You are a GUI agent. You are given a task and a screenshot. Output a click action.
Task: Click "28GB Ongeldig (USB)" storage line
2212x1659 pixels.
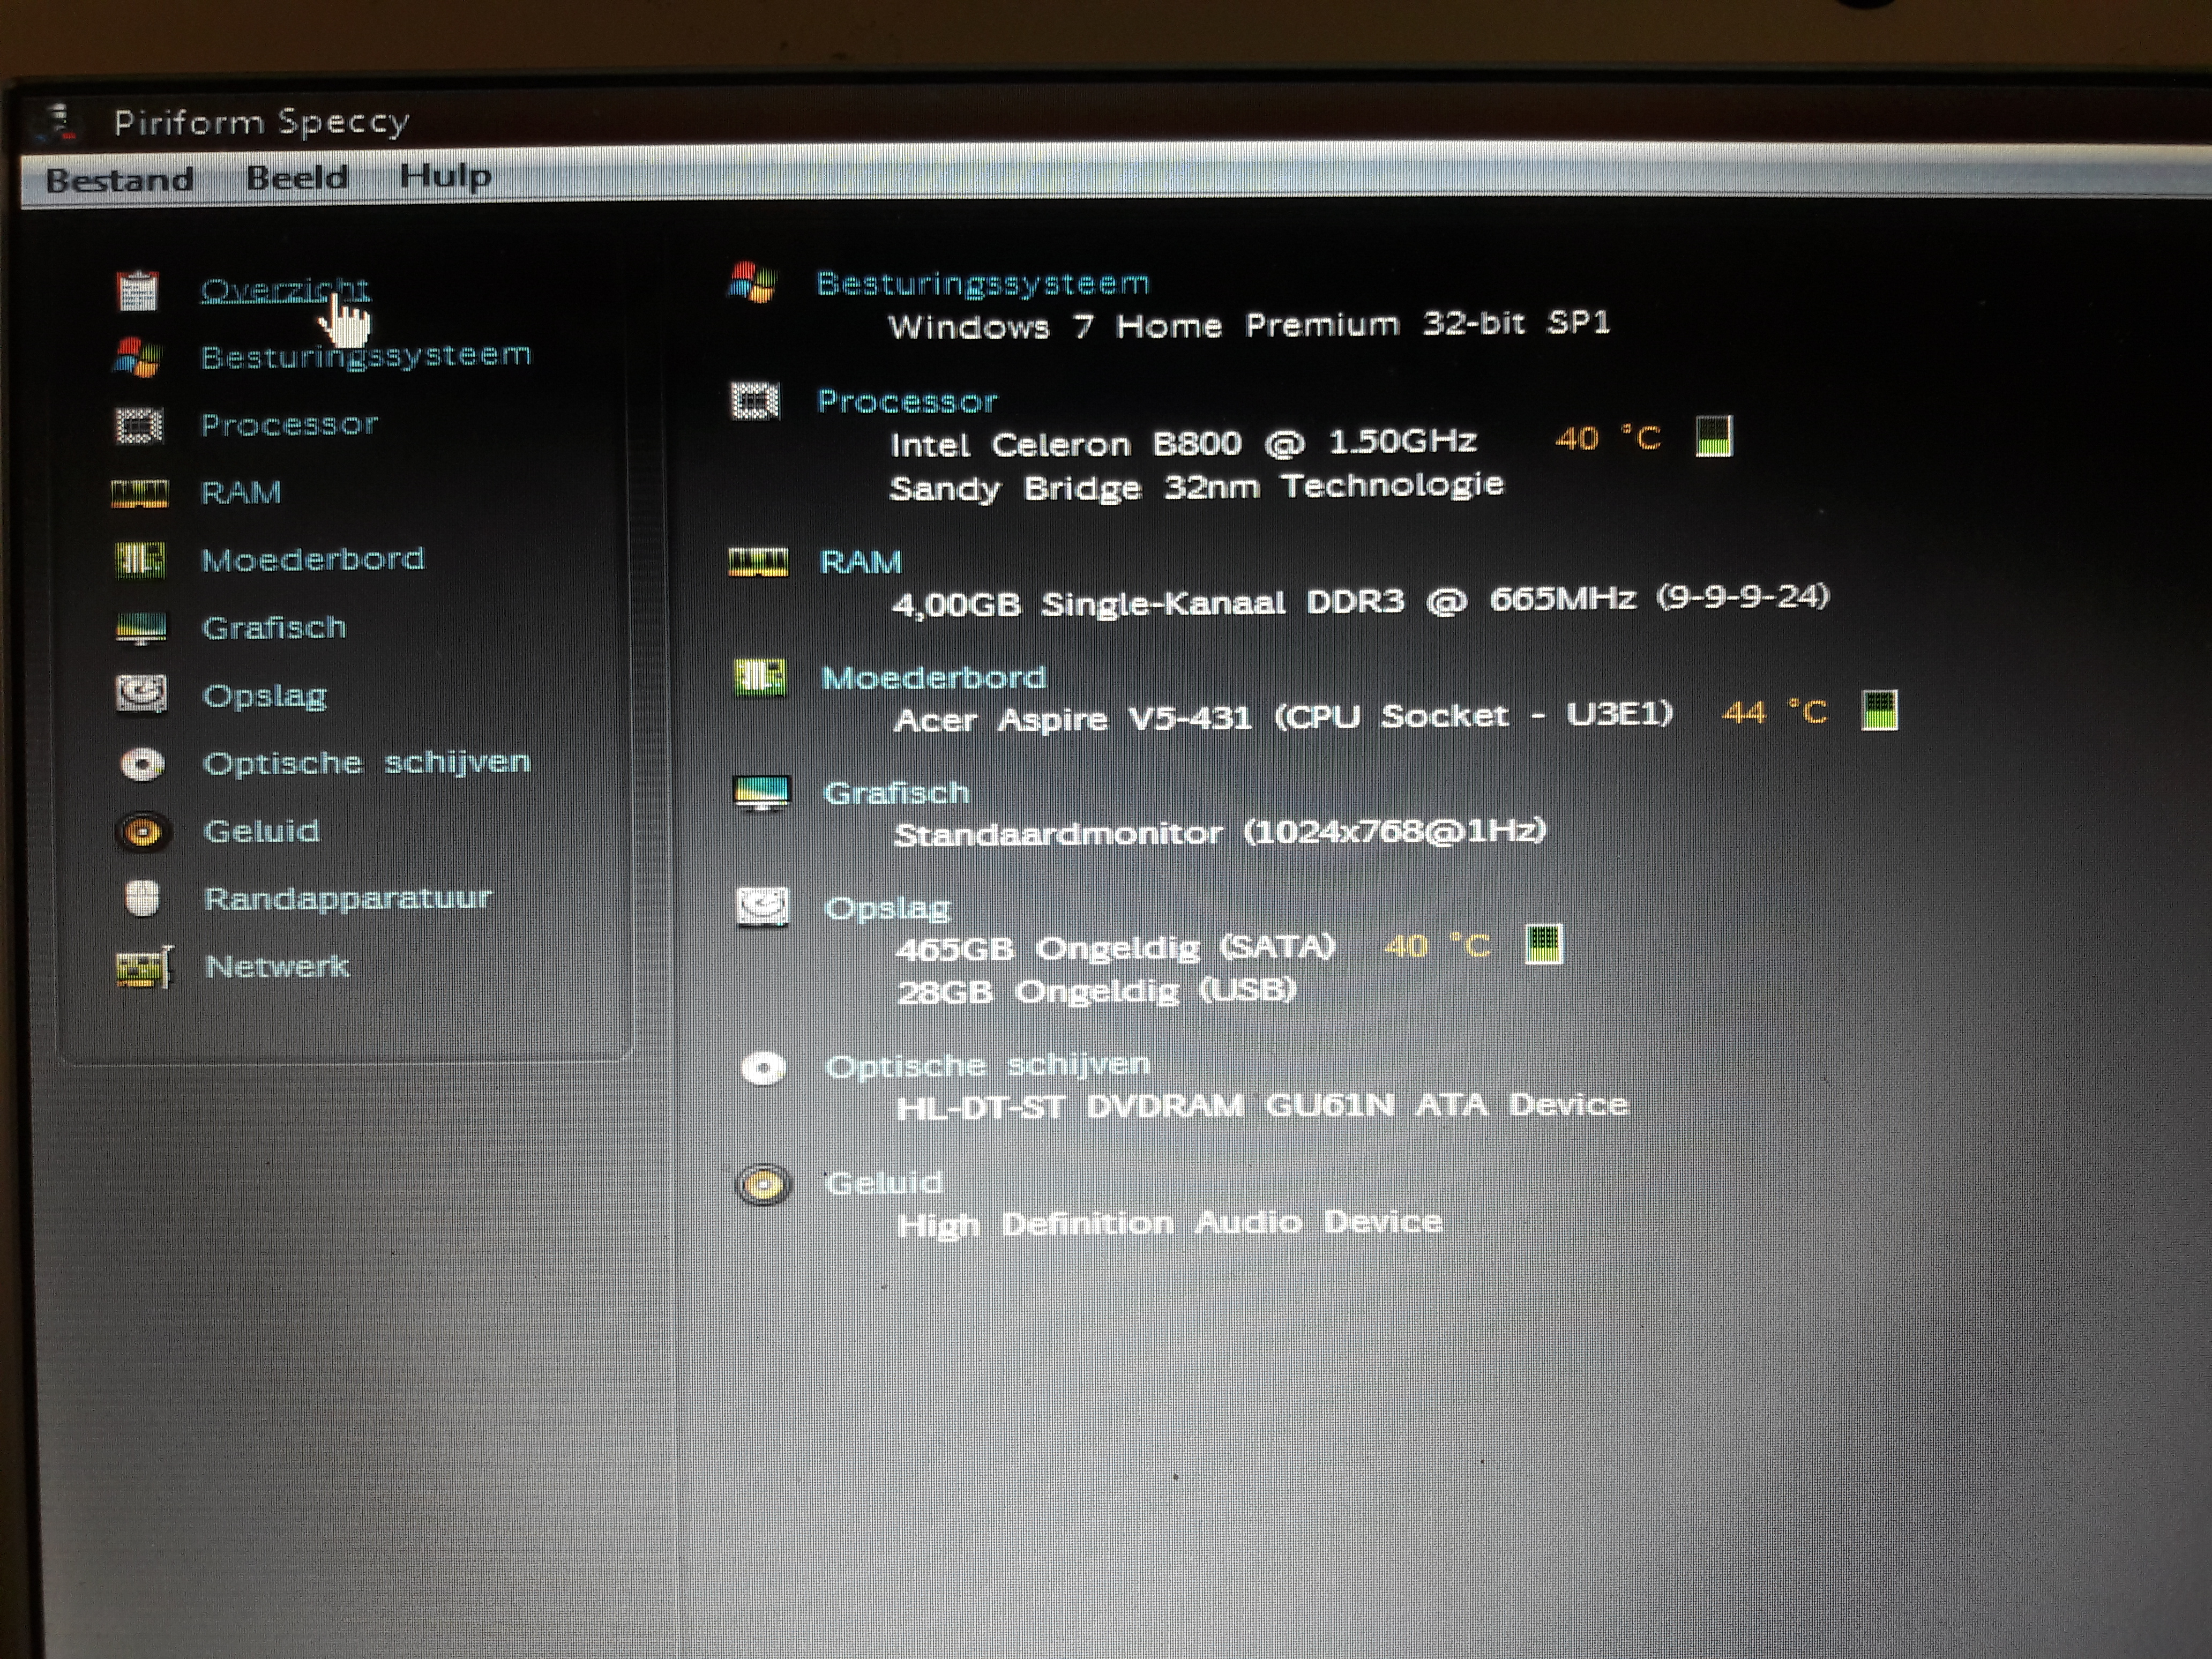click(x=1096, y=991)
